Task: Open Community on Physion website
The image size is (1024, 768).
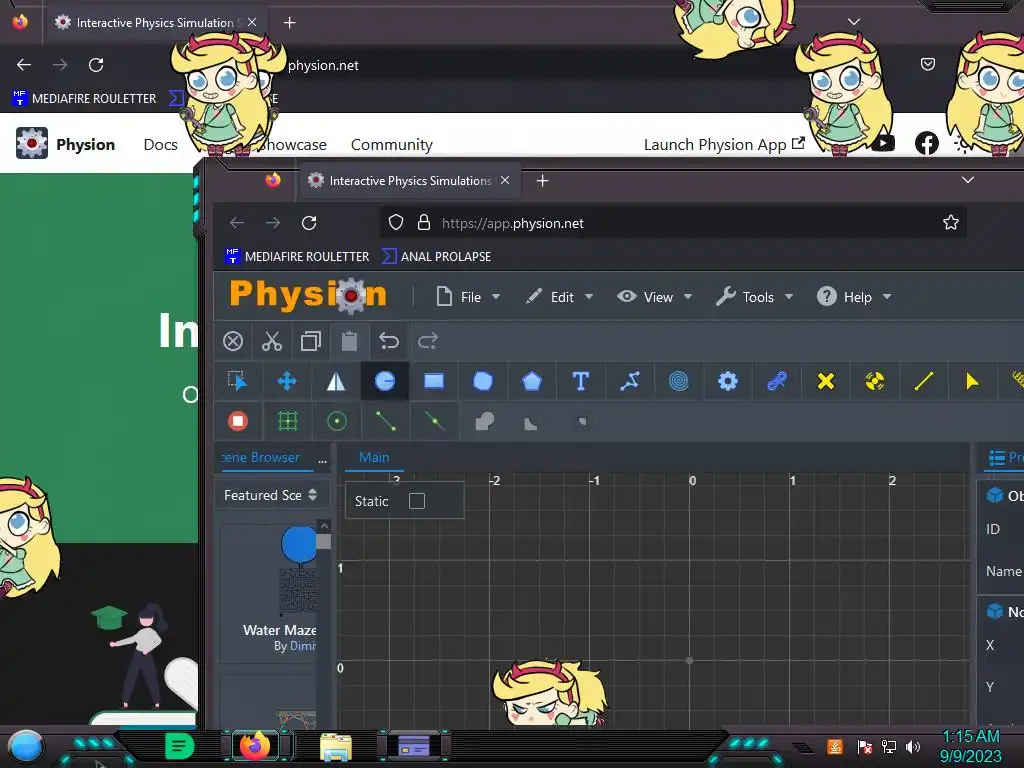Action: point(392,144)
